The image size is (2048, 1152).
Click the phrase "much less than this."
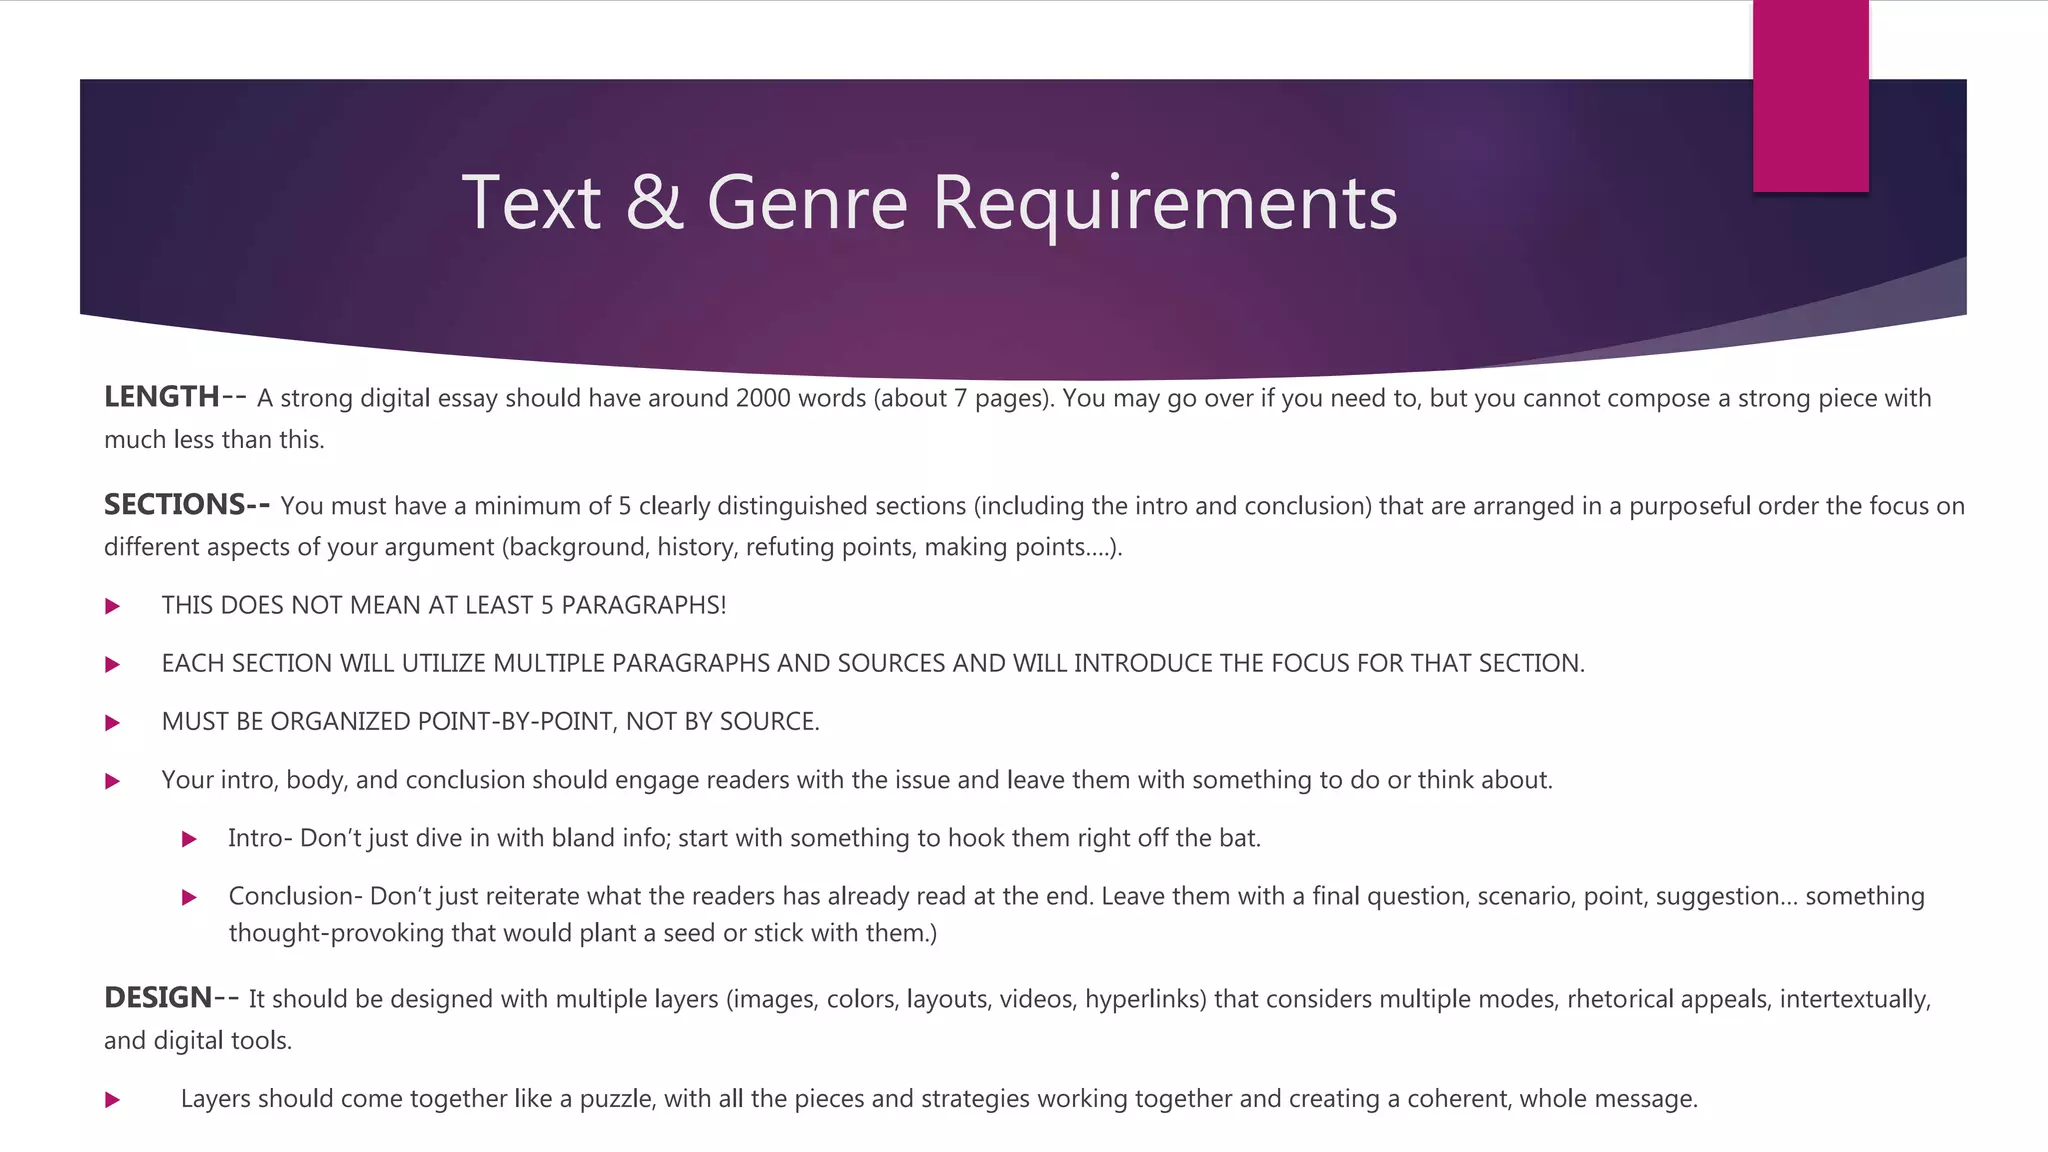[x=214, y=440]
